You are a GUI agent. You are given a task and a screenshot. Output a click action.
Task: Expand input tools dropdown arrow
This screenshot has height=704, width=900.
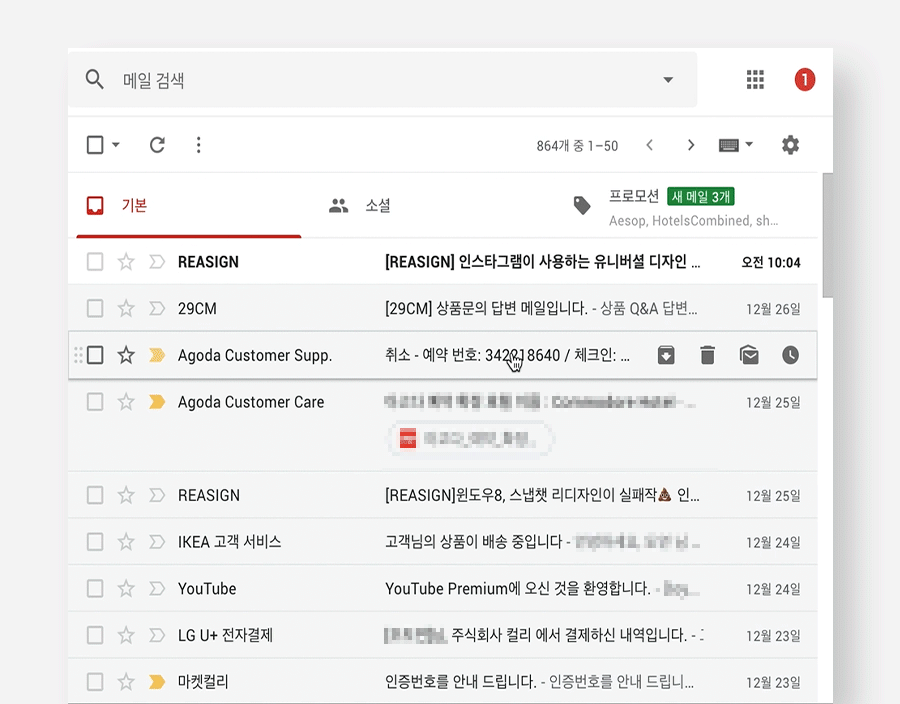coord(749,145)
